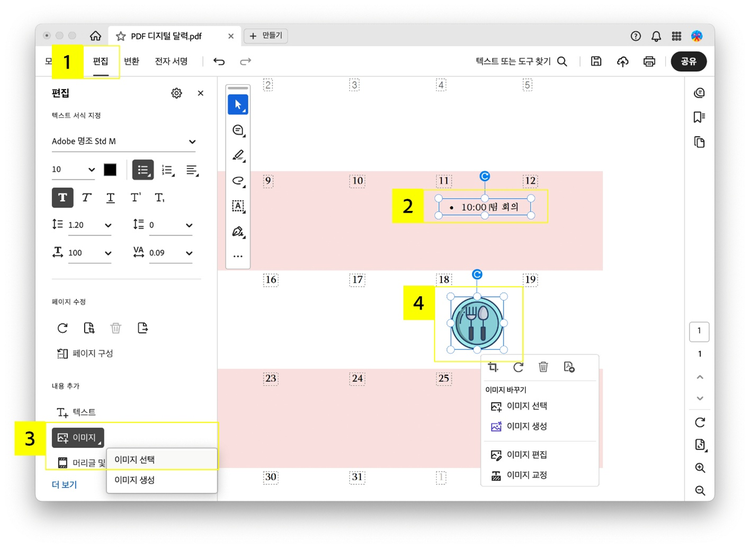Delete the selected image with trash
The image size is (750, 548).
point(543,367)
